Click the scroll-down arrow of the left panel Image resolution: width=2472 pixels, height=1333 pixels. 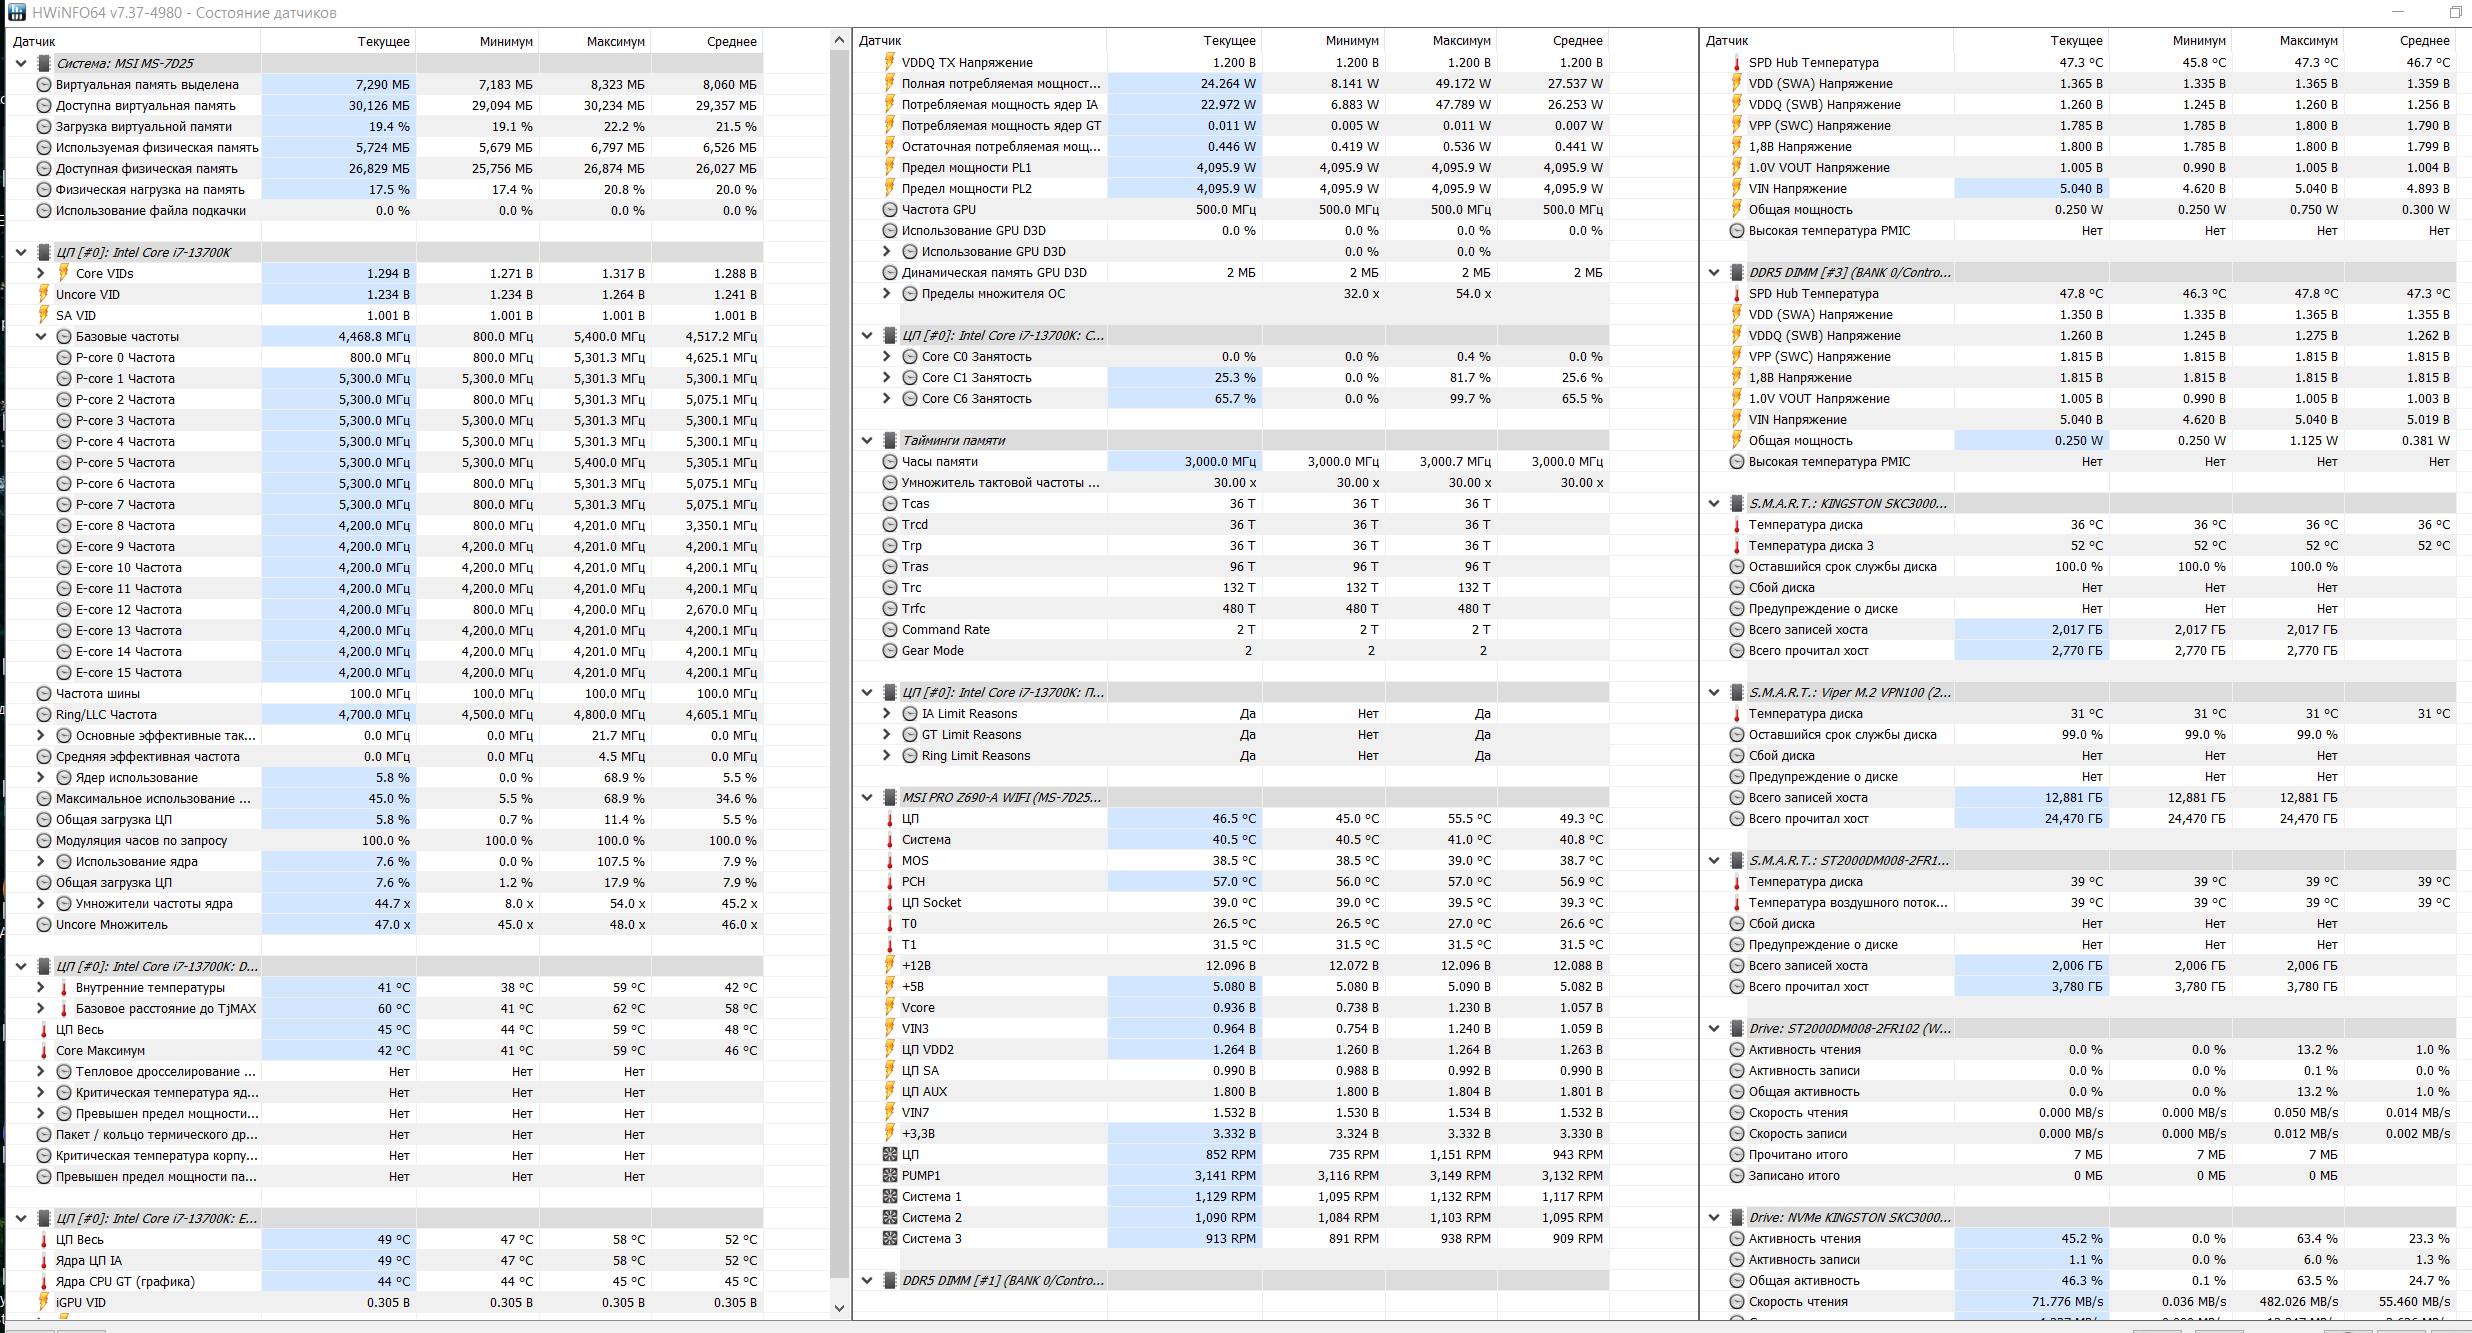click(x=840, y=1308)
